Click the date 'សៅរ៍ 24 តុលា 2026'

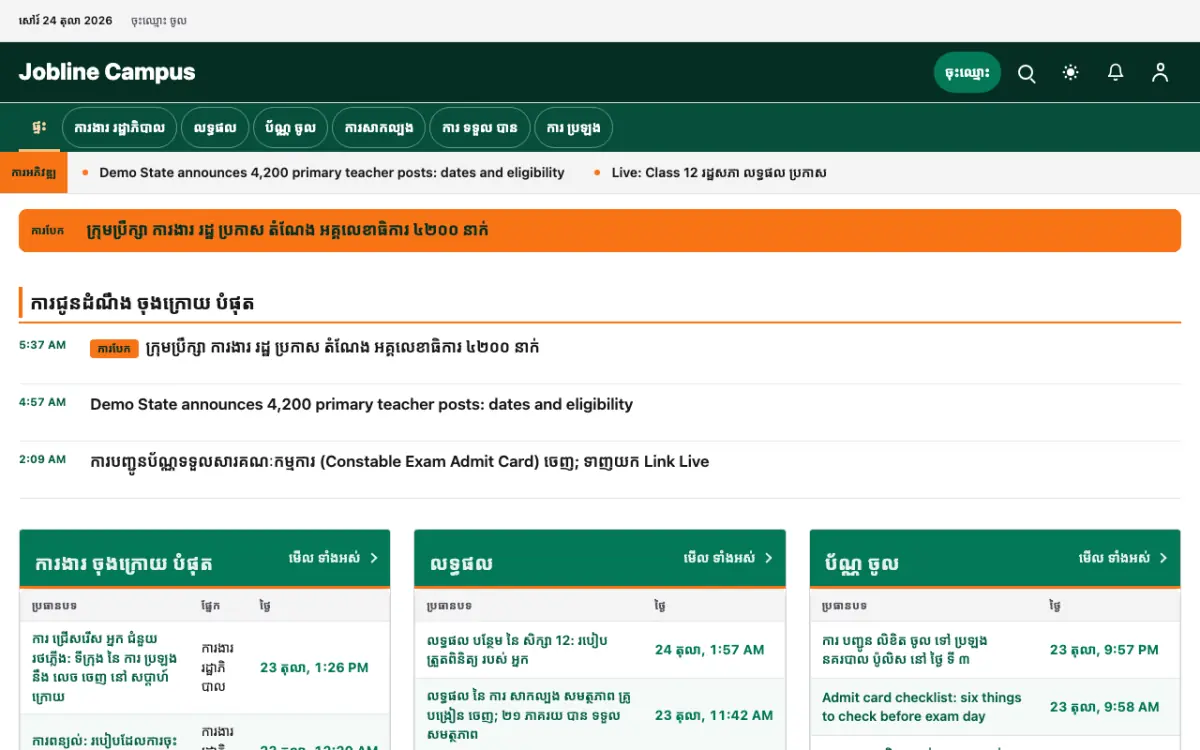(x=66, y=21)
